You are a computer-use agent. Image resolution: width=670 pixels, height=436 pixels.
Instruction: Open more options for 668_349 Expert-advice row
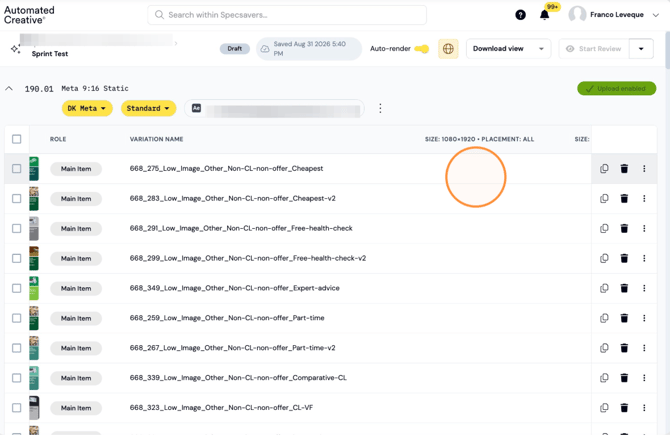pos(644,288)
